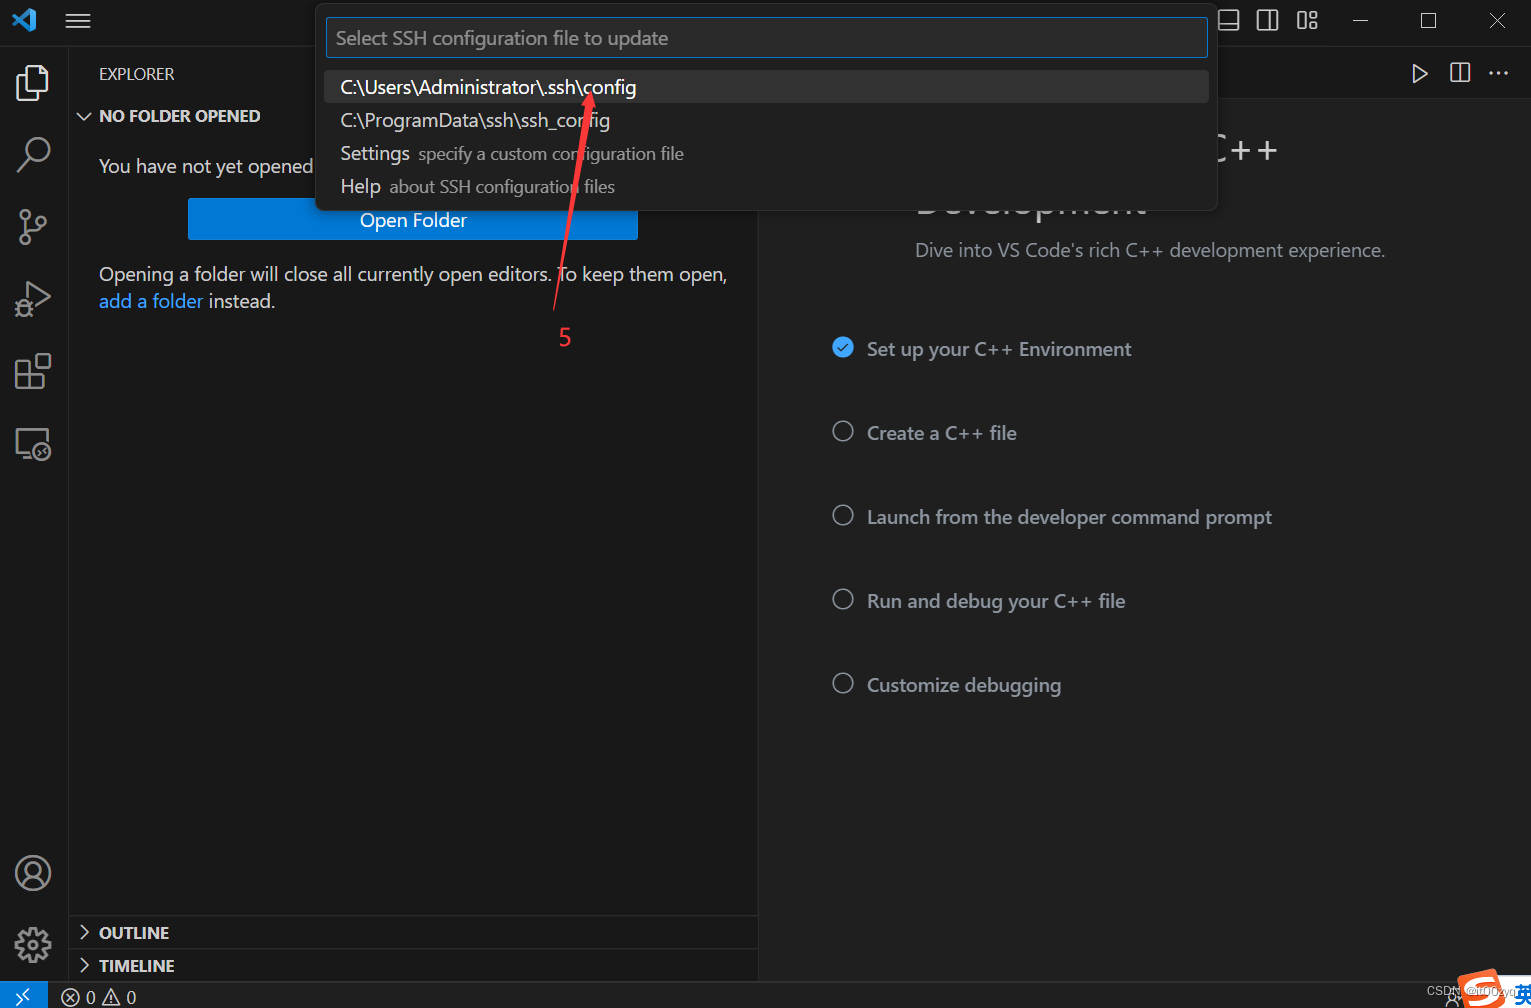Open the Manage gear icon
The width and height of the screenshot is (1531, 1008).
point(33,945)
